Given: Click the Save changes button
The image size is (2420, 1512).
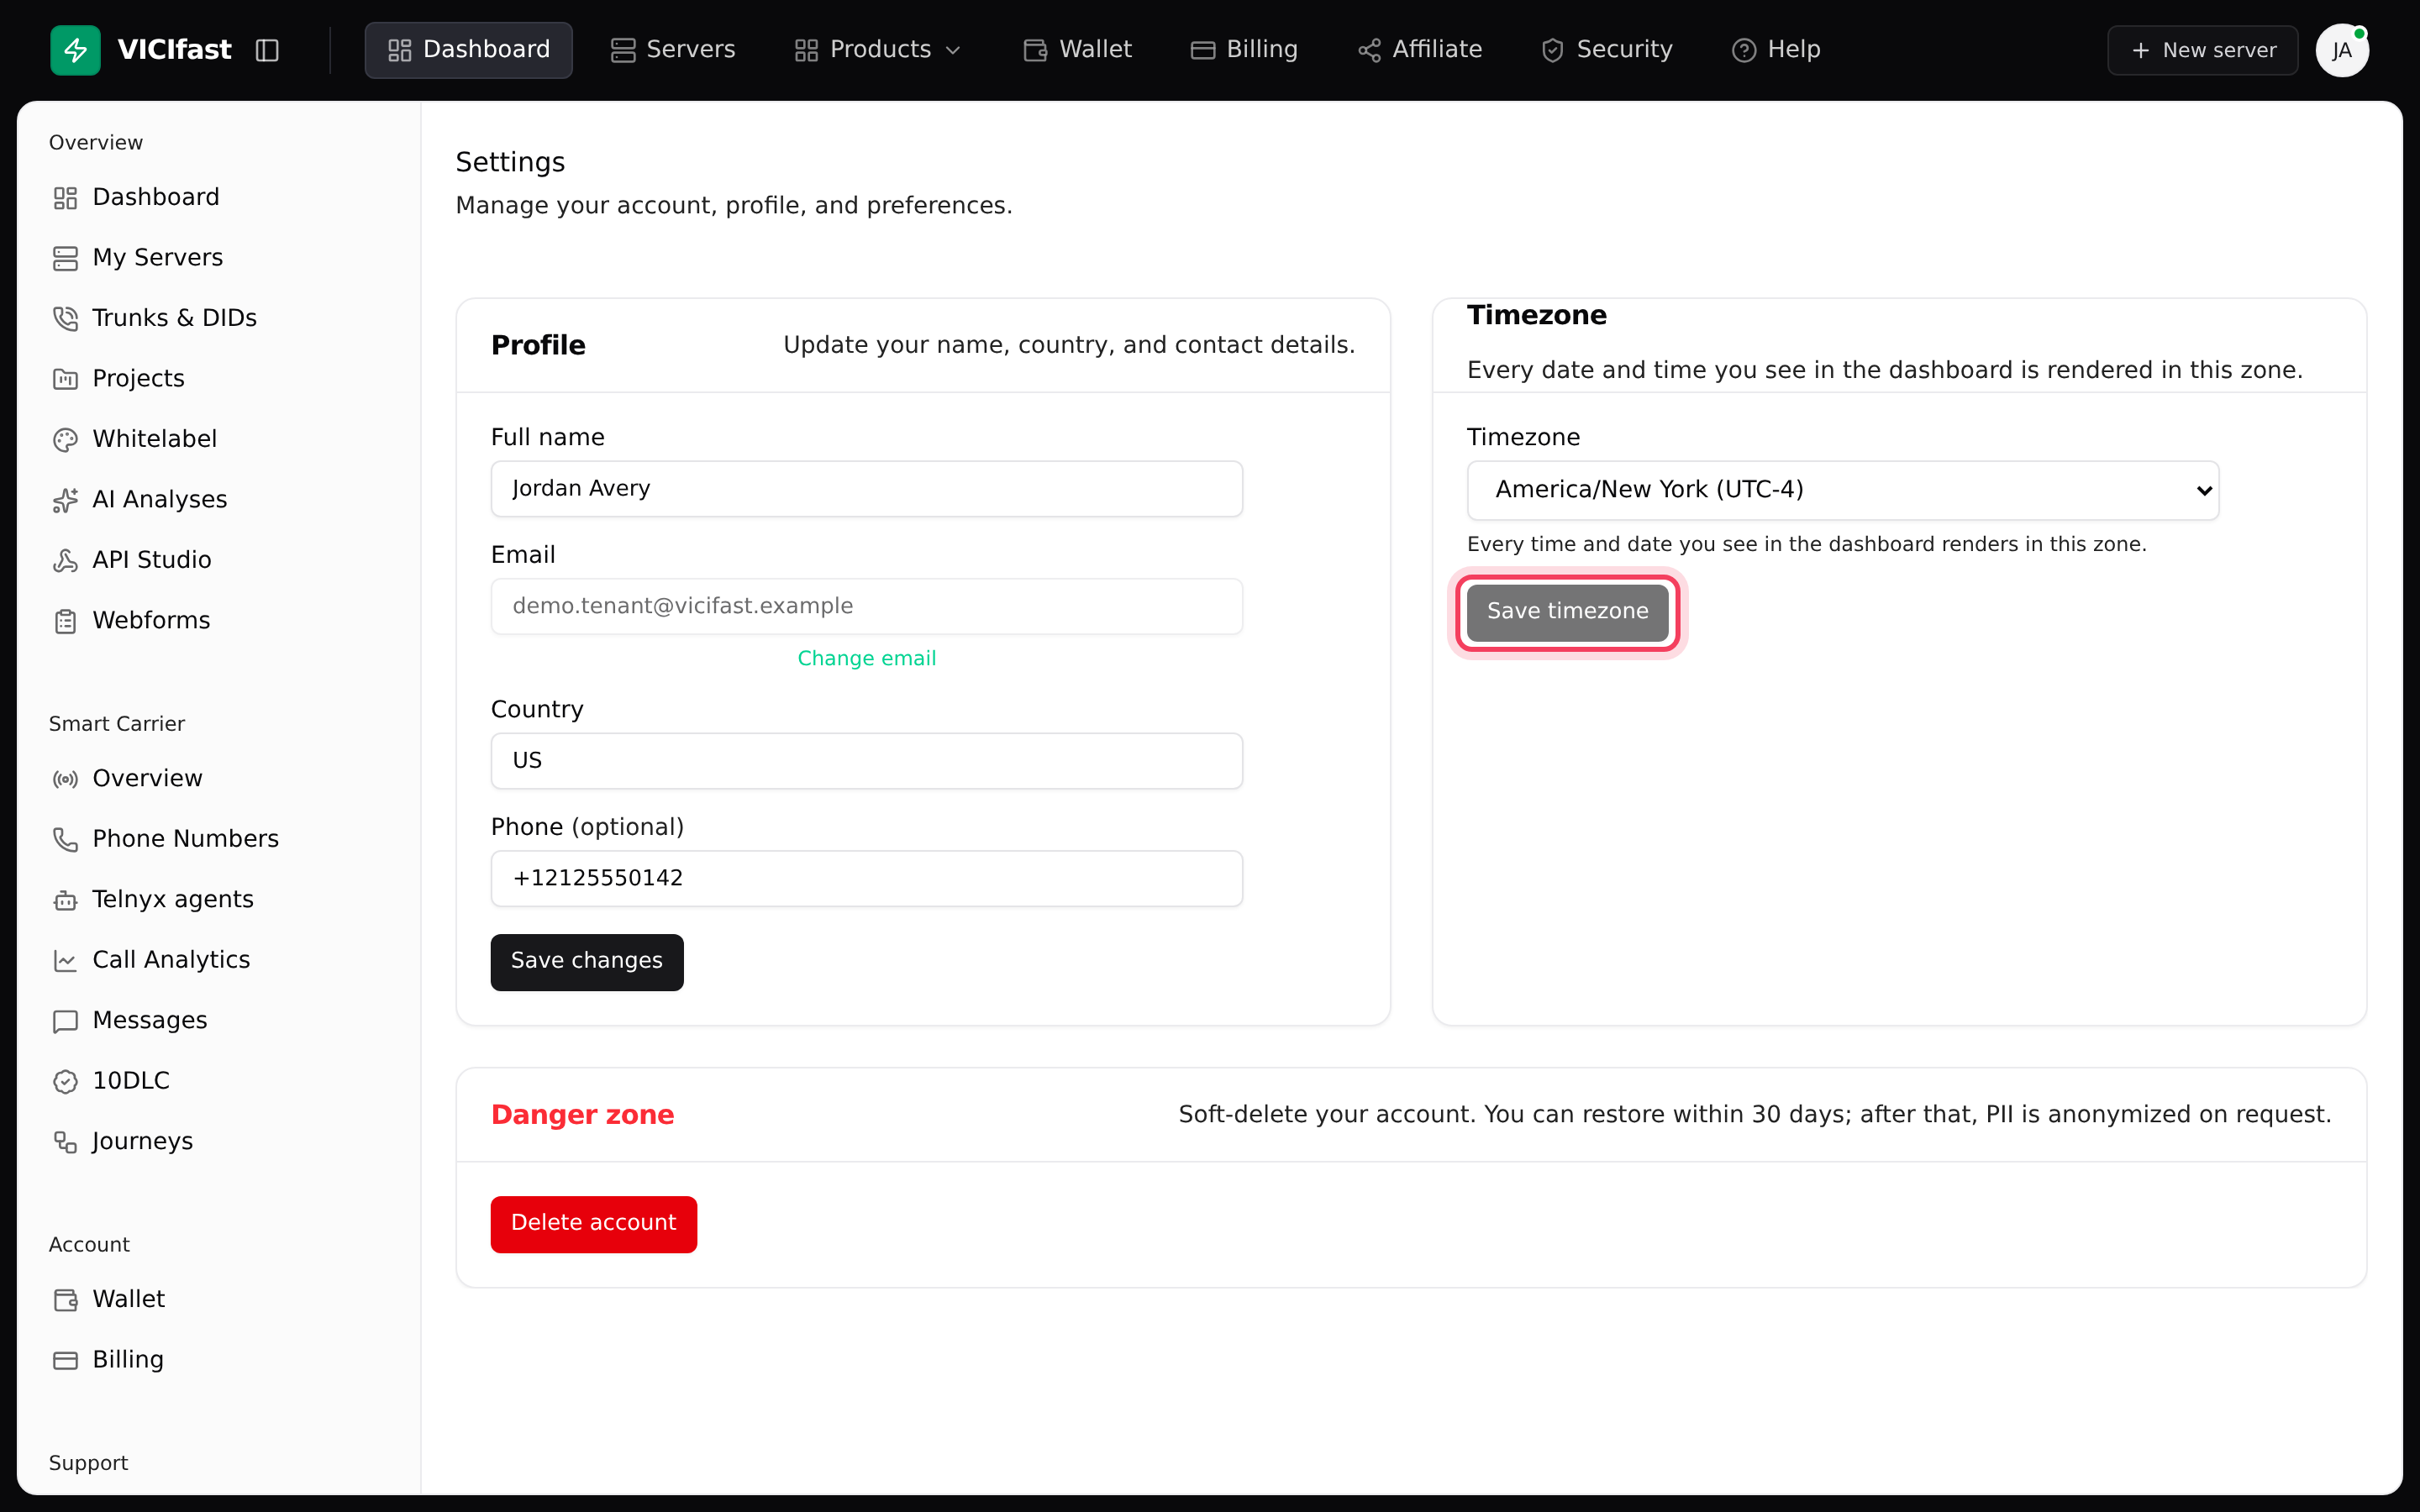Looking at the screenshot, I should pyautogui.click(x=587, y=962).
